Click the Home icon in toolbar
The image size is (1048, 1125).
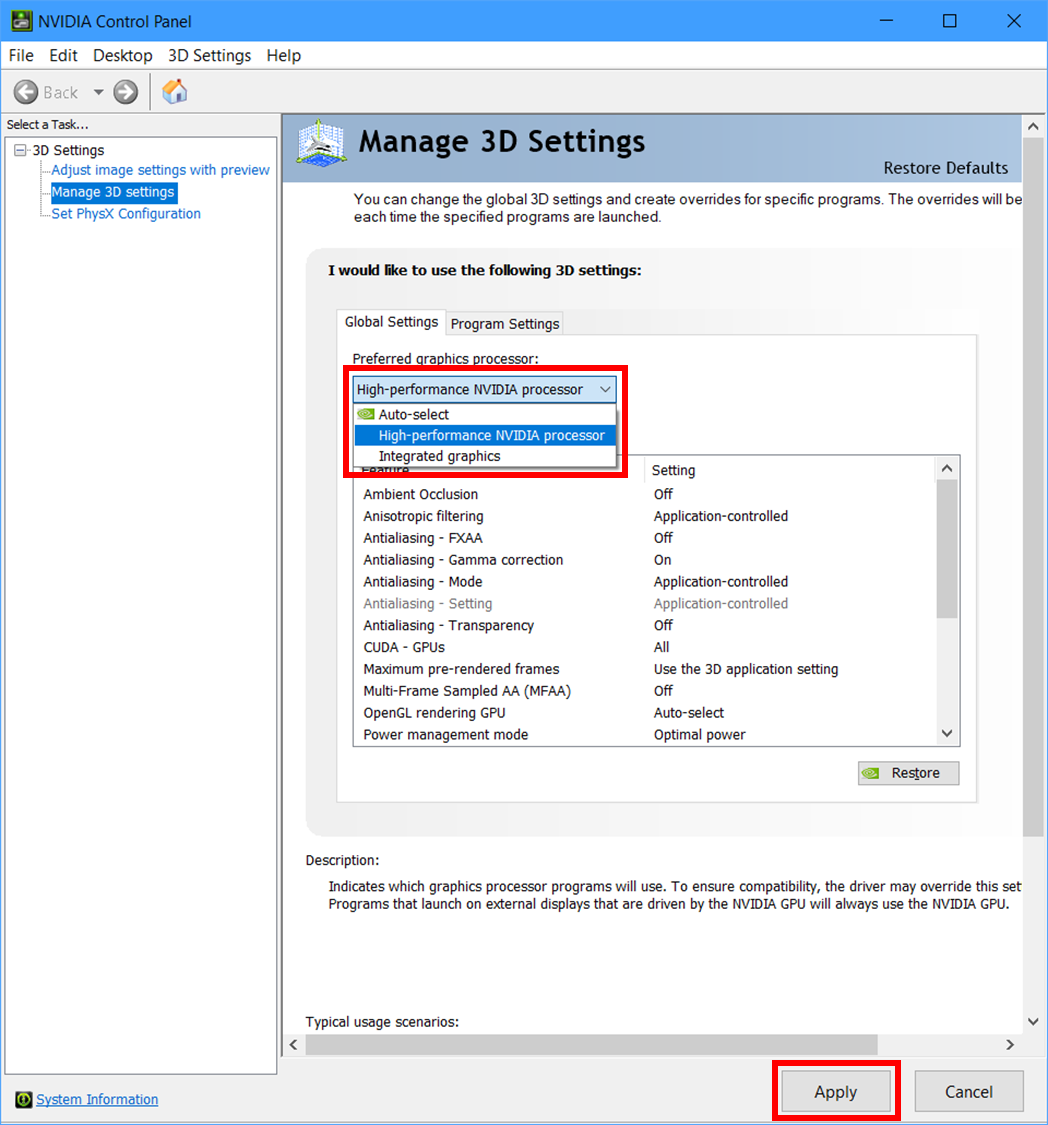(x=175, y=92)
